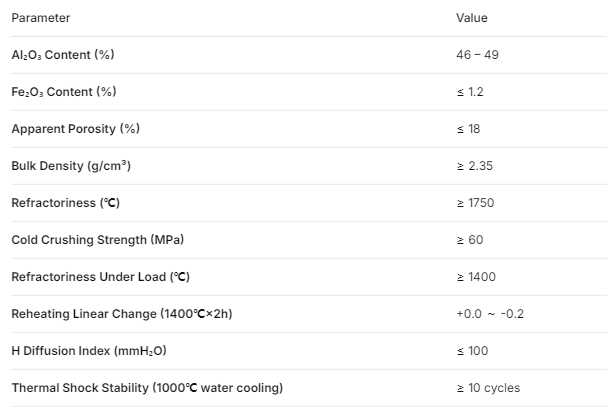Select the Refractoriness Under Load (℃) label
Screen dimensions: 607x407
tap(101, 277)
